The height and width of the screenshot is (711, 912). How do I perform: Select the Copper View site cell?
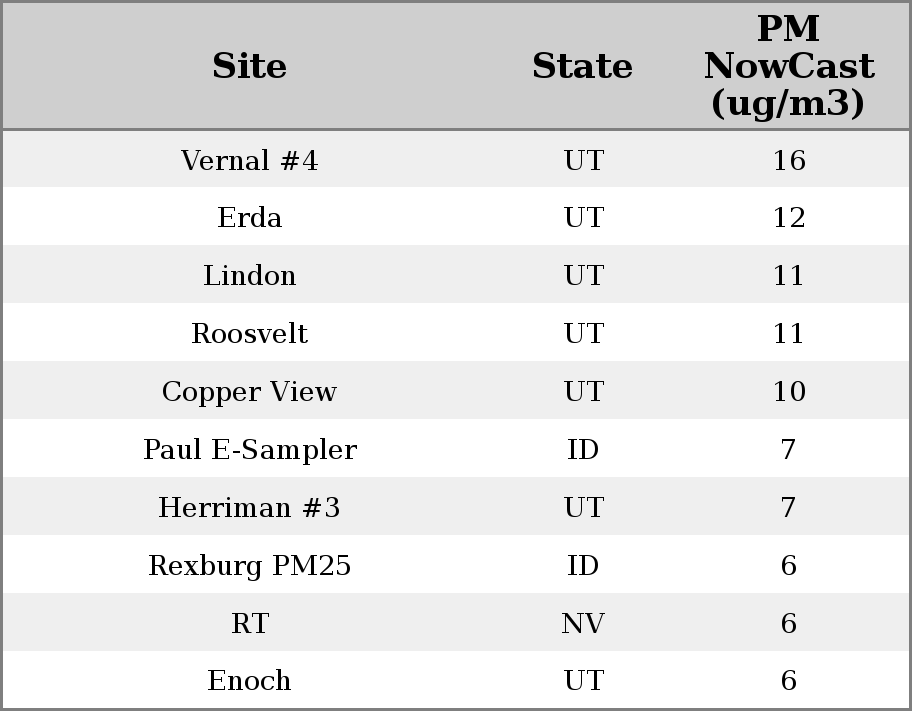click(x=249, y=392)
